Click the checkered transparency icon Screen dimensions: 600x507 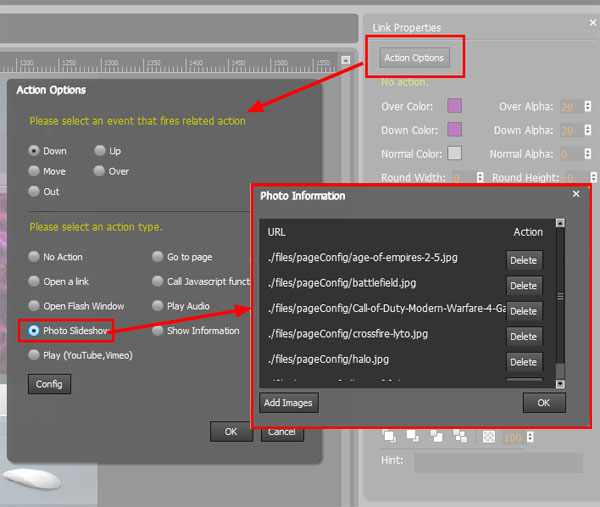pyautogui.click(x=489, y=437)
